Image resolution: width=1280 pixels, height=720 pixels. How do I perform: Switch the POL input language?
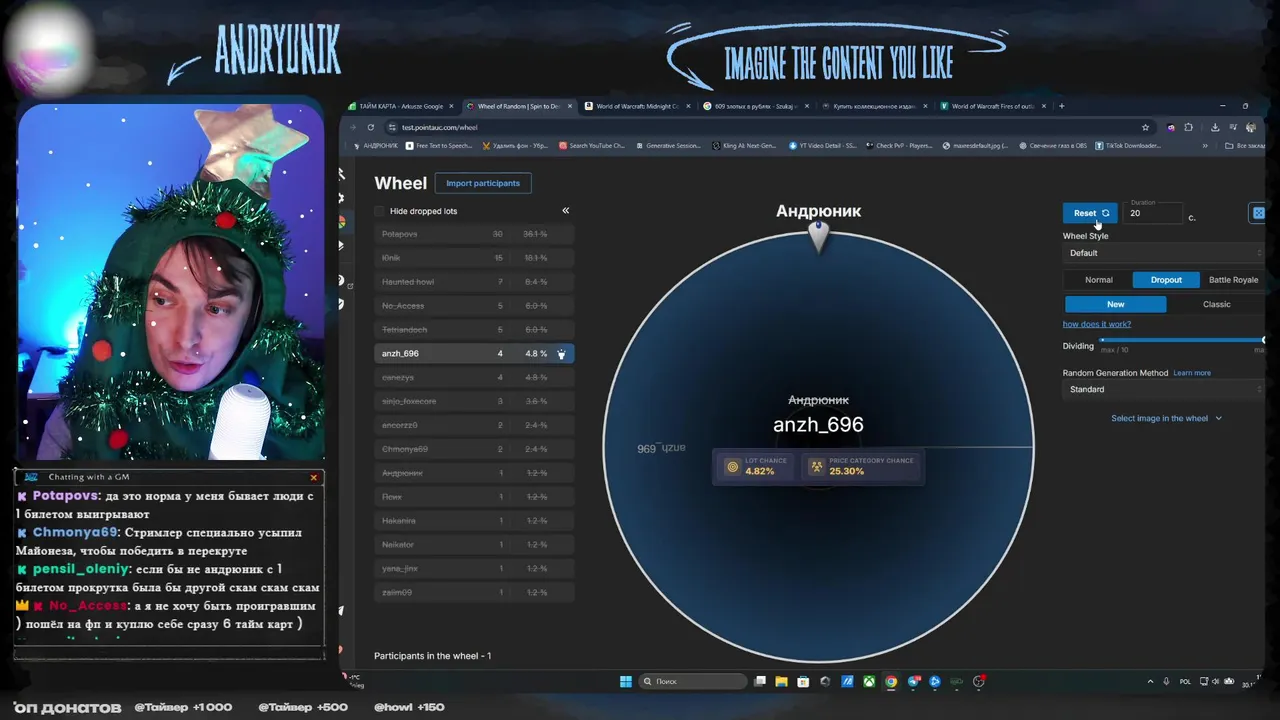pyautogui.click(x=1185, y=682)
